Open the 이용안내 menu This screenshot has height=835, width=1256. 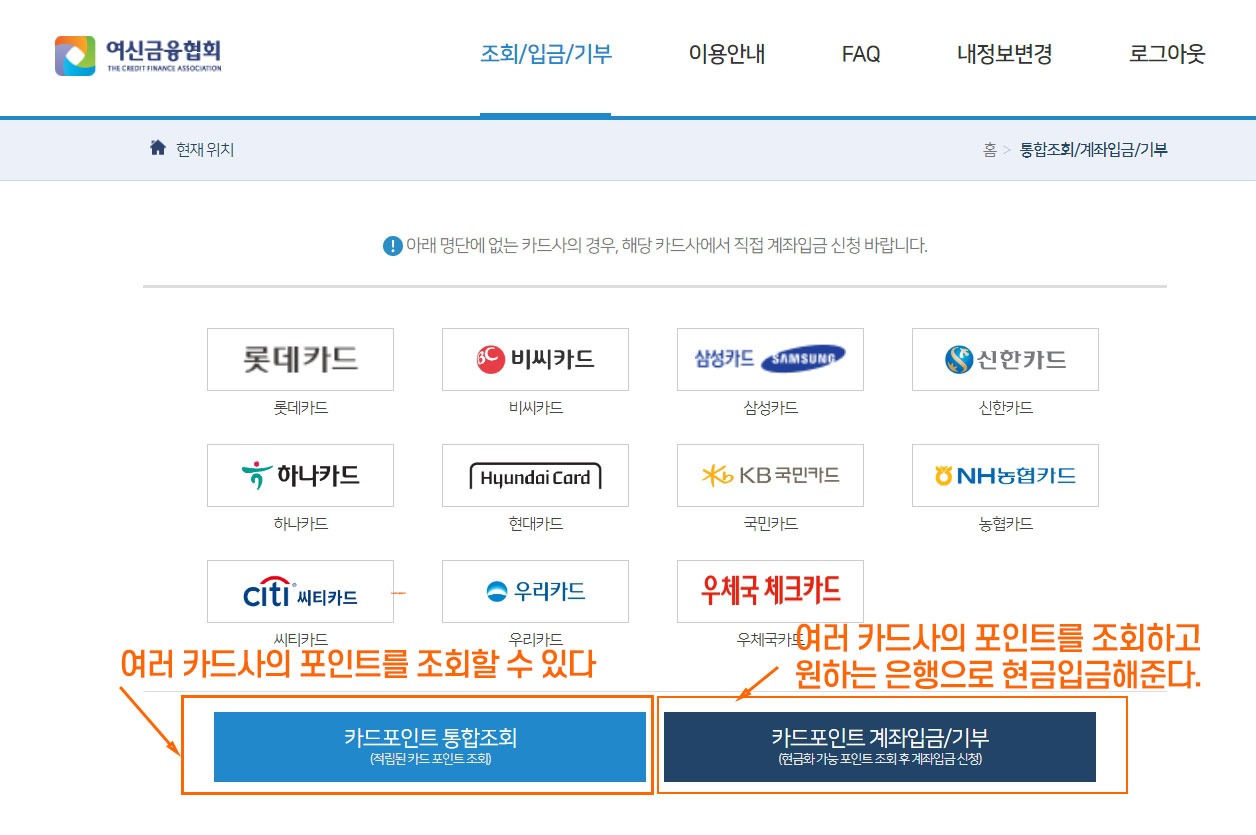pyautogui.click(x=727, y=54)
